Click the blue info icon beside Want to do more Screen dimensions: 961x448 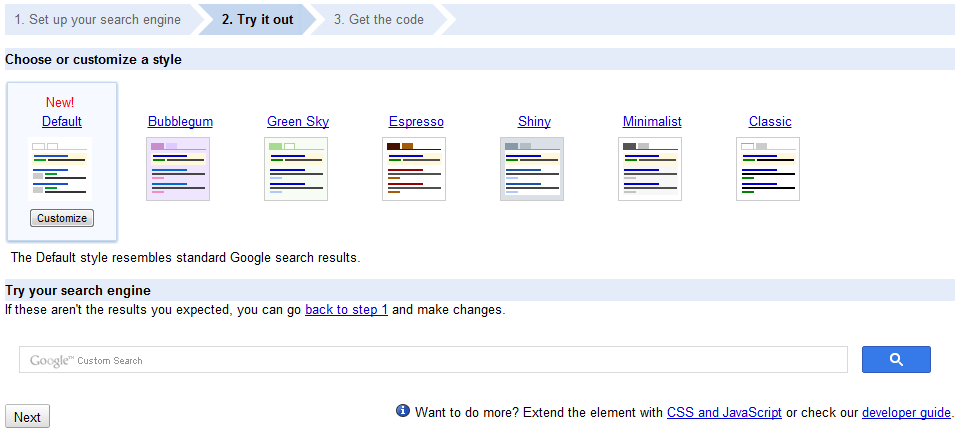[x=403, y=411]
